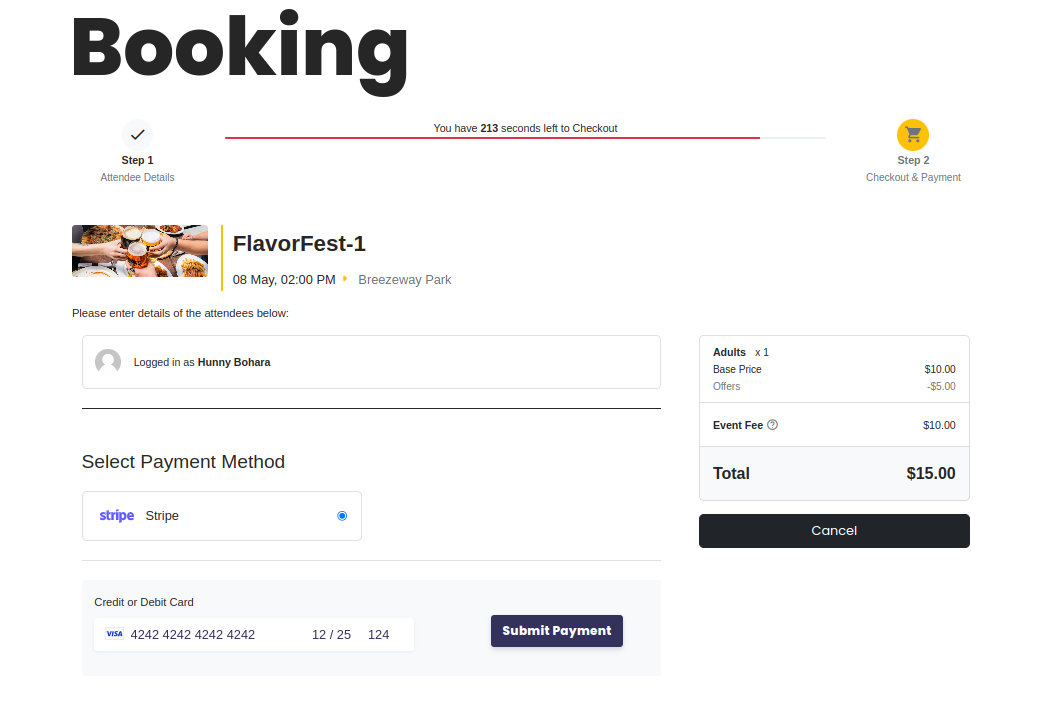Click the orange arrow beside event time

point(346,279)
